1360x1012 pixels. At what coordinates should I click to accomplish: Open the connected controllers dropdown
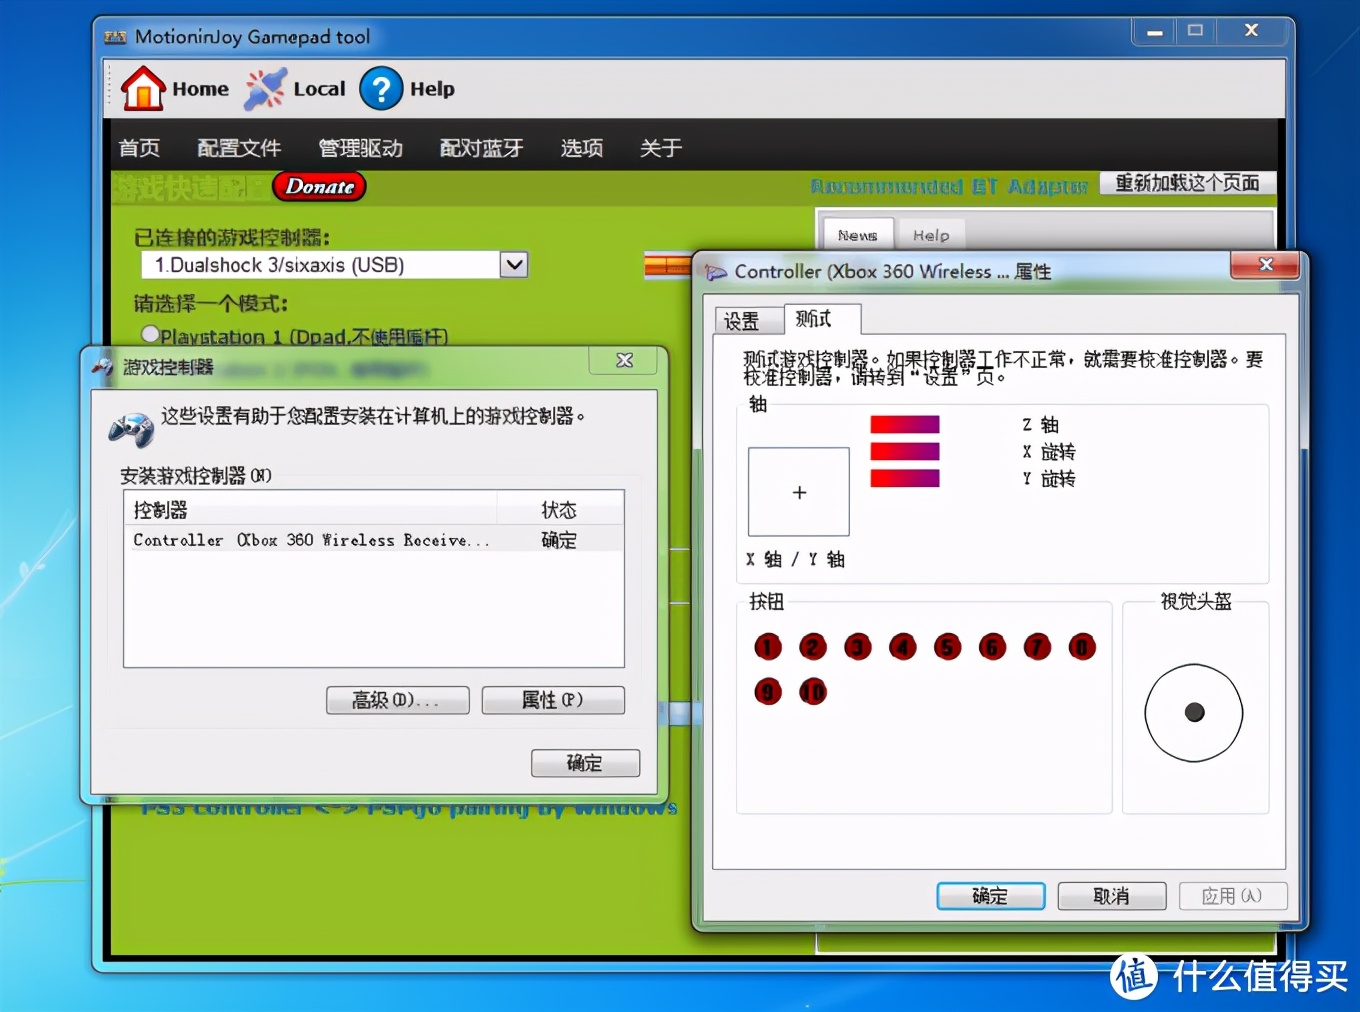[x=513, y=264]
